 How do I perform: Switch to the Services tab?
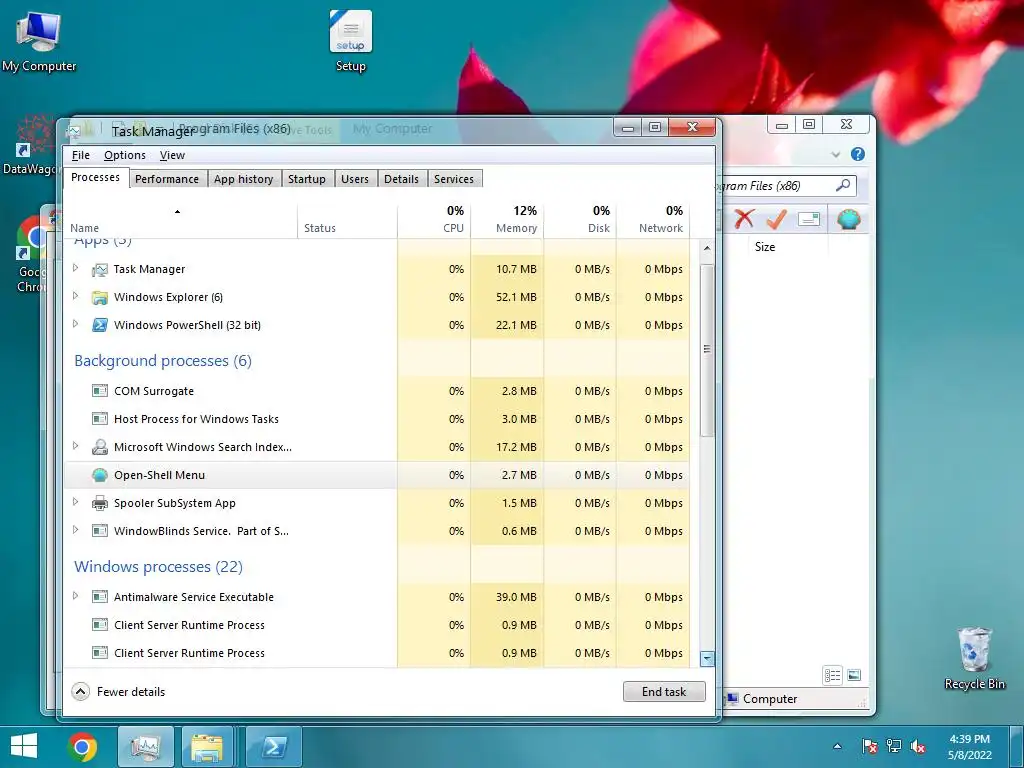tap(454, 179)
